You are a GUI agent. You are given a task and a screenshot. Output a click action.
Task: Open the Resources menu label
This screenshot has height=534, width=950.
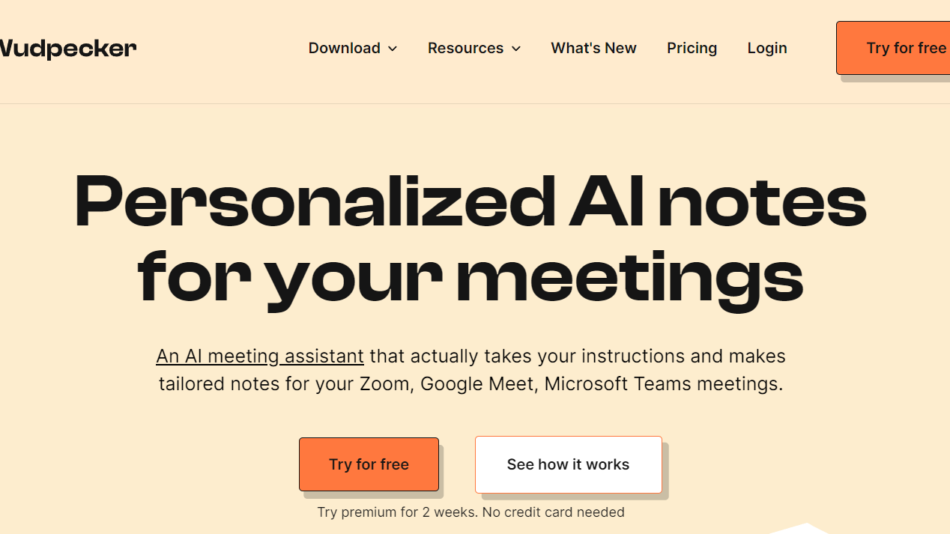click(465, 48)
